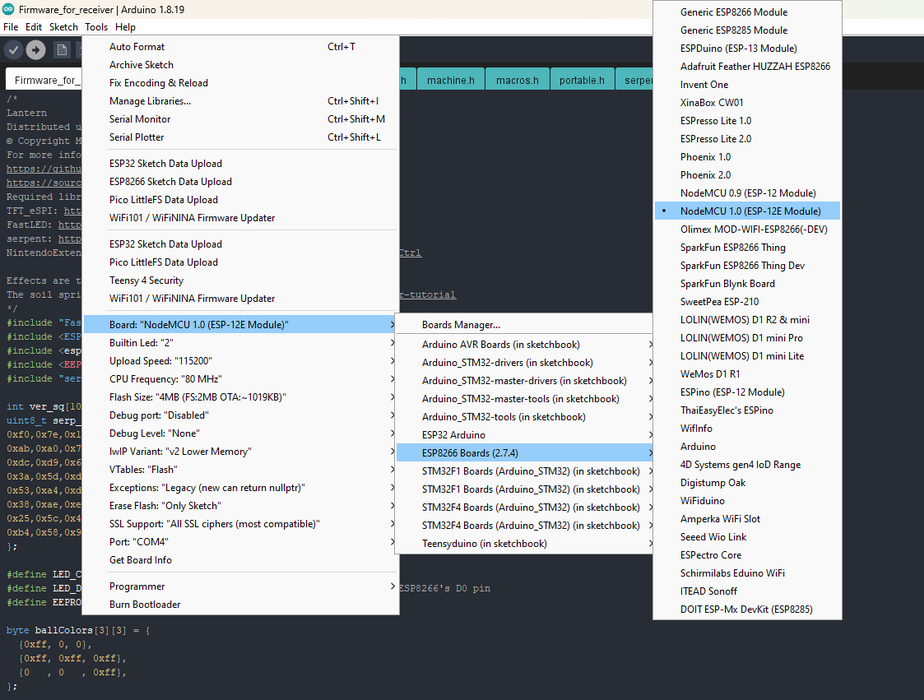
Task: Switch to the machine.h tab
Action: click(x=451, y=80)
